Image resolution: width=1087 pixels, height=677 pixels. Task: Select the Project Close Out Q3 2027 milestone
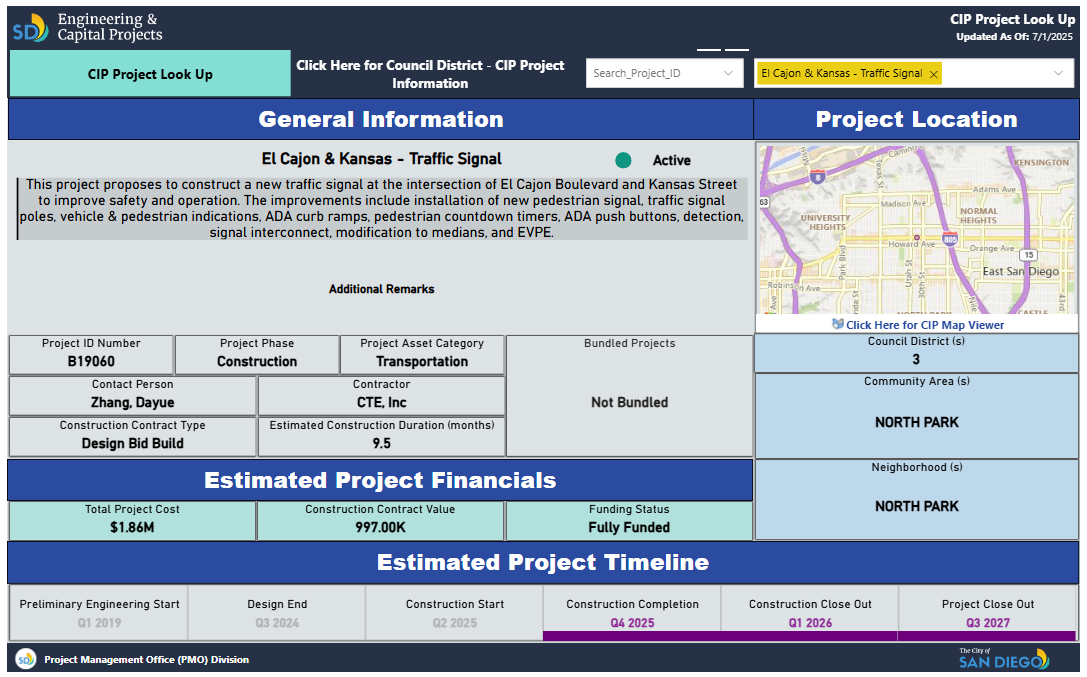pyautogui.click(x=988, y=613)
